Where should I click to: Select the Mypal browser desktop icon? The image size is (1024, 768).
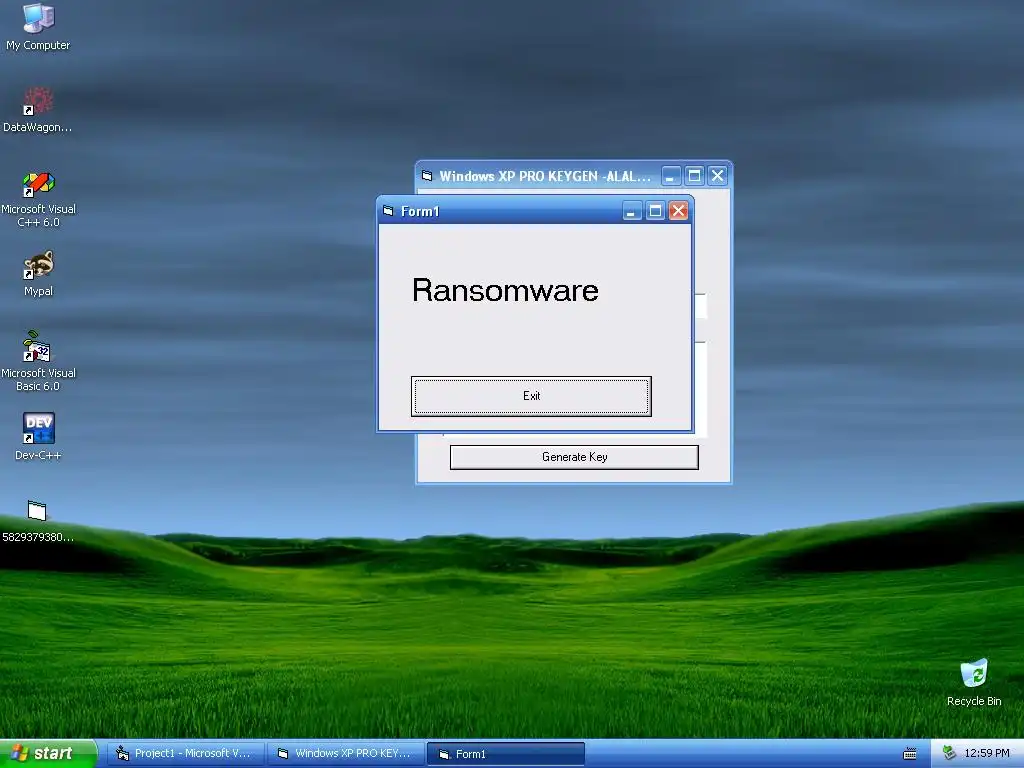point(38,274)
